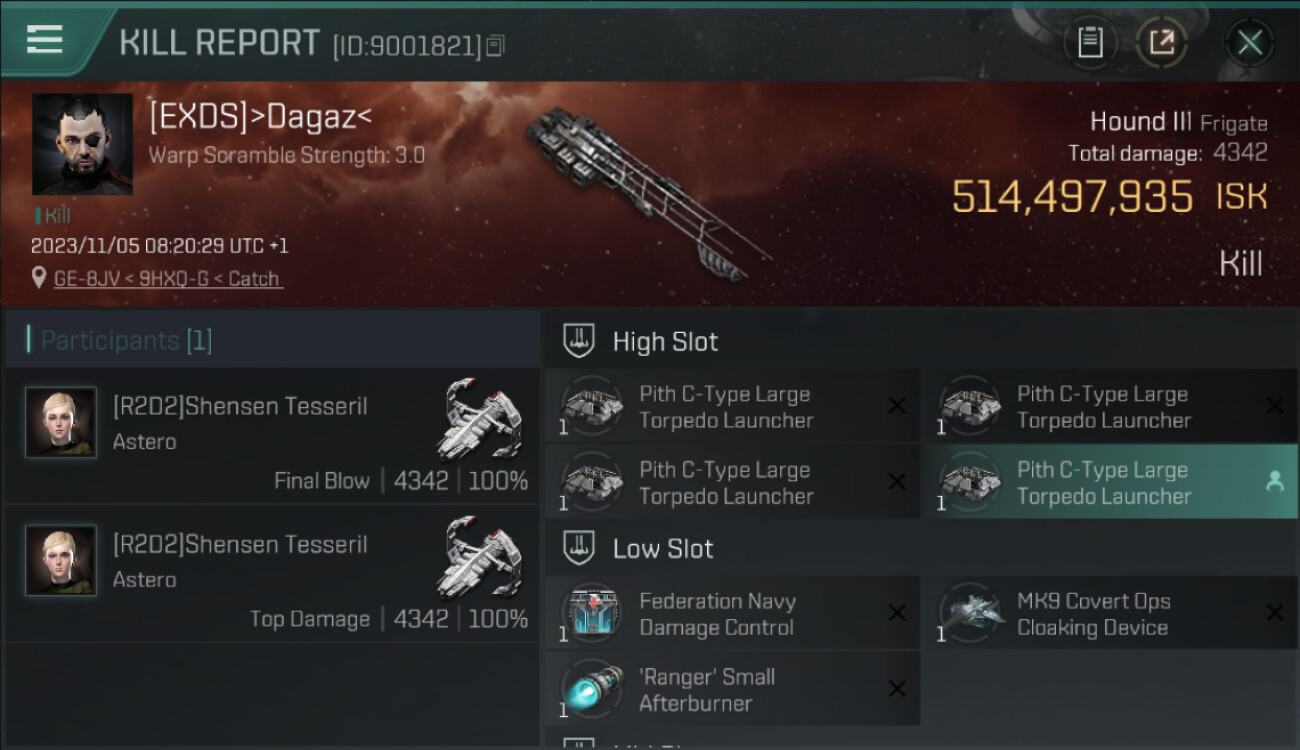Click the clipboard icon in header
1300x750 pixels.
pyautogui.click(x=1090, y=43)
